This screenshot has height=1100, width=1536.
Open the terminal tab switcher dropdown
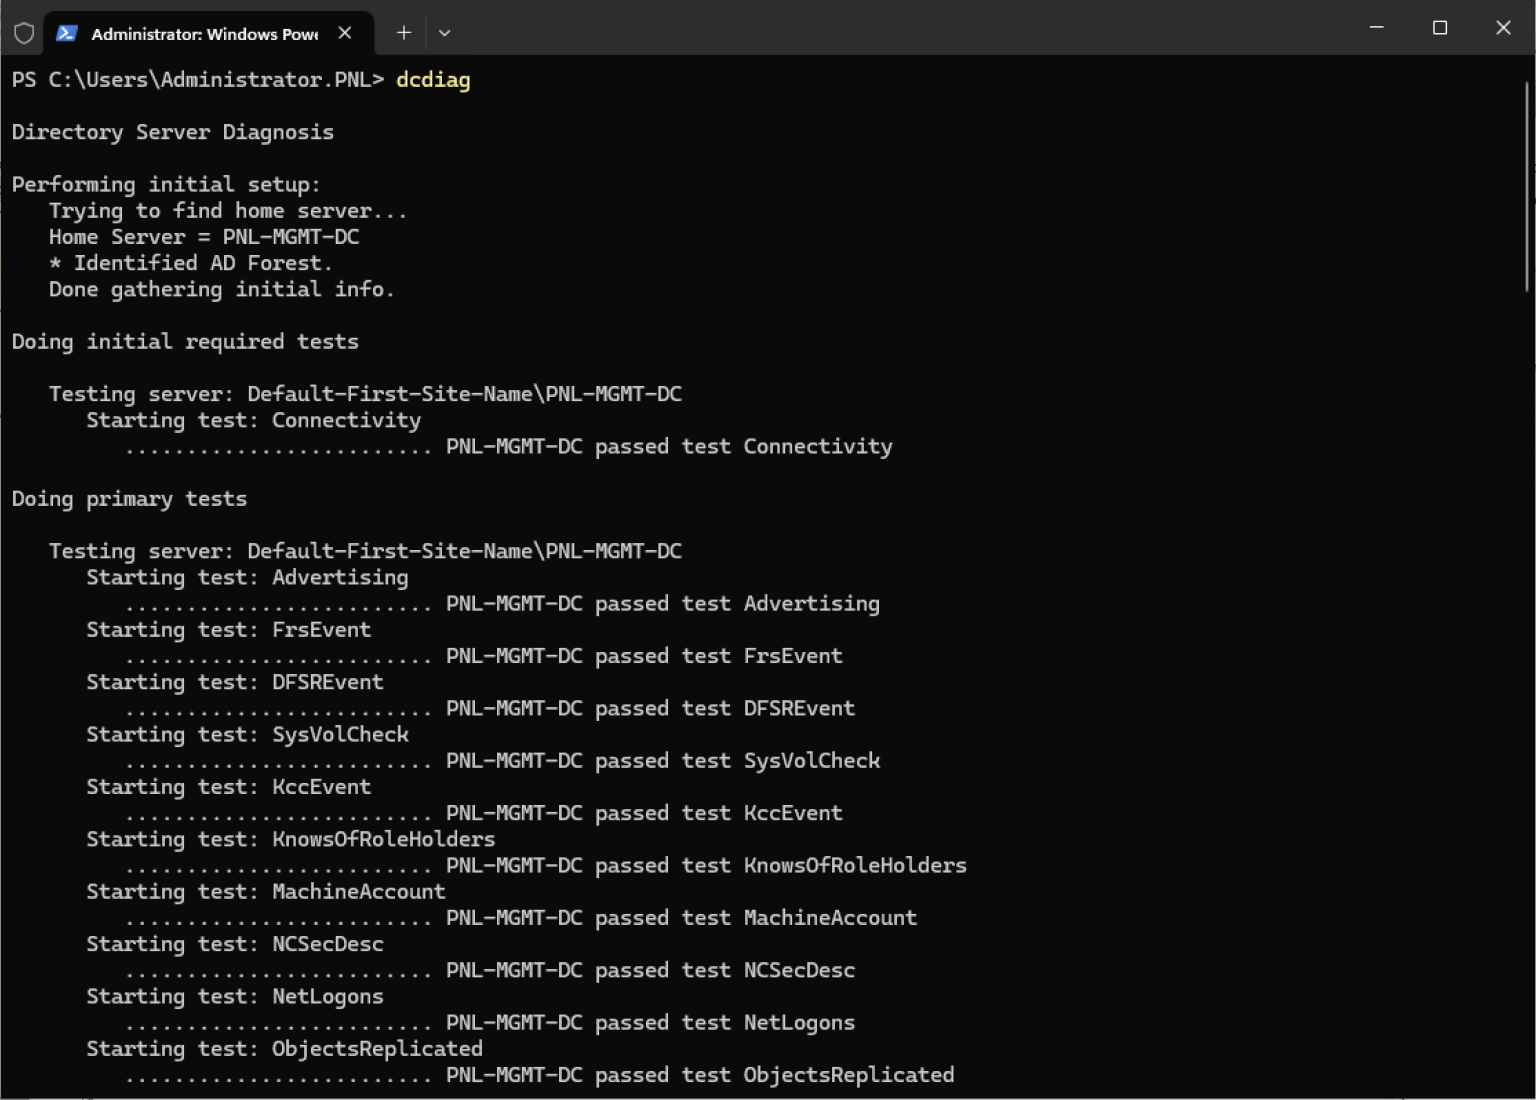click(444, 33)
